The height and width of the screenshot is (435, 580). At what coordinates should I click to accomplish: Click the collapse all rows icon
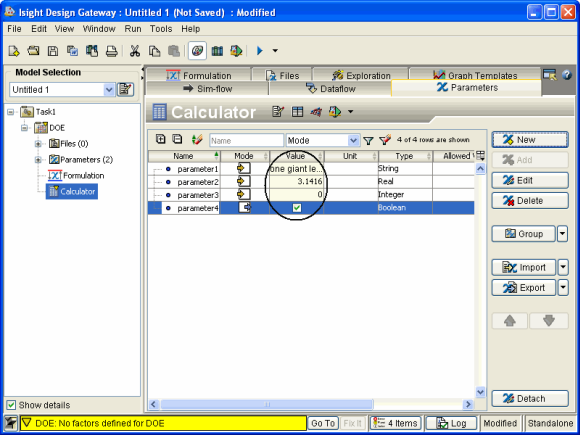tap(178, 139)
